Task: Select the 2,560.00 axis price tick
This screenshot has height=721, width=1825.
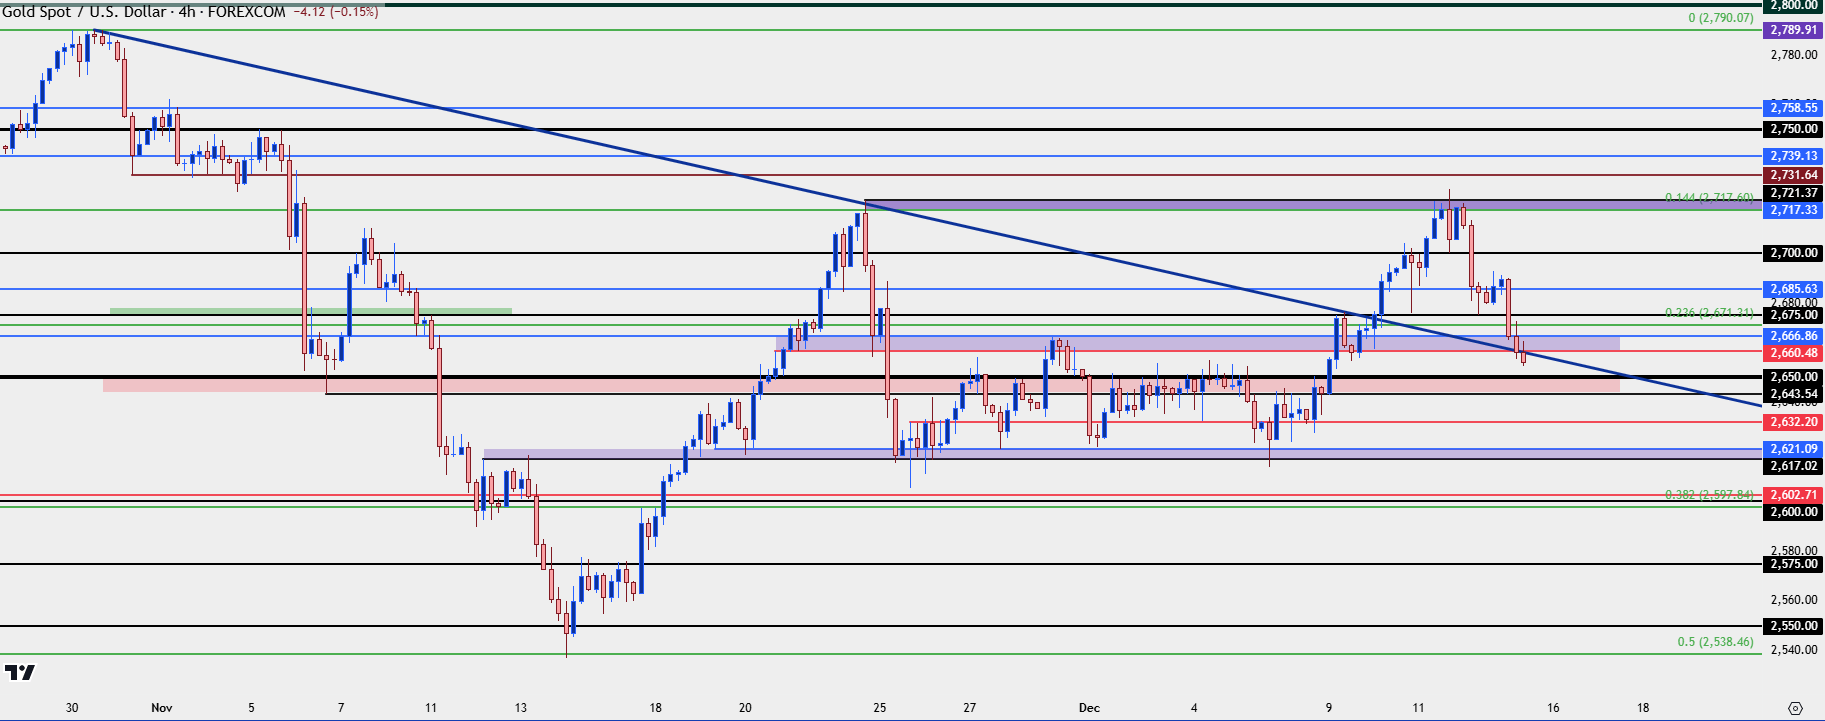Action: [x=1793, y=600]
